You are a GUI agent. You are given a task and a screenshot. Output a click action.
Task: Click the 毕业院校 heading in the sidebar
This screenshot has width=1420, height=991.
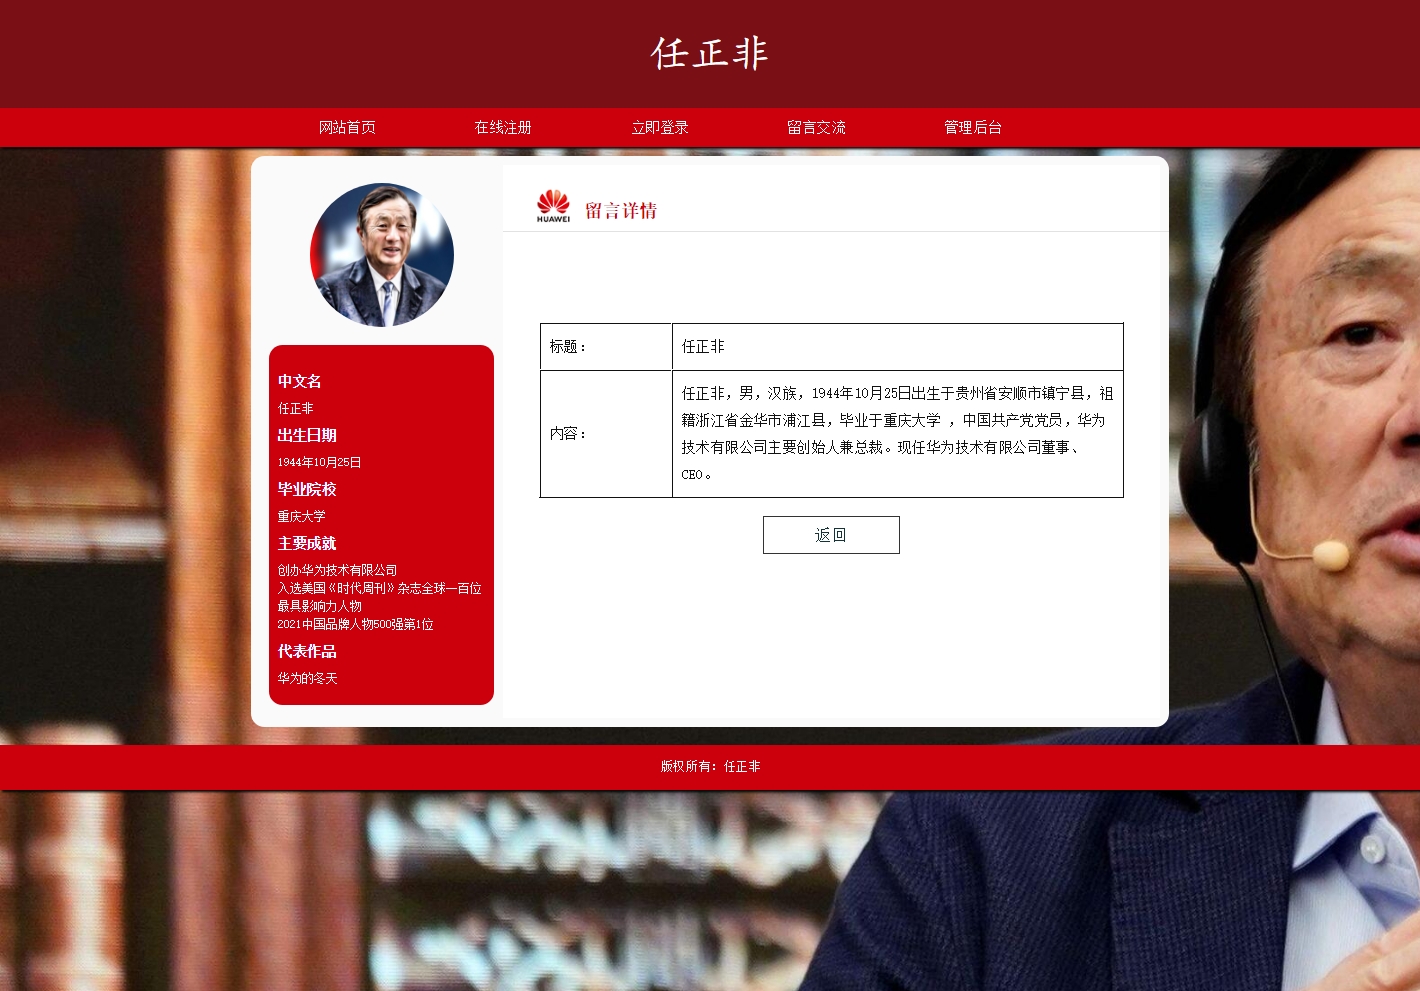tap(307, 489)
